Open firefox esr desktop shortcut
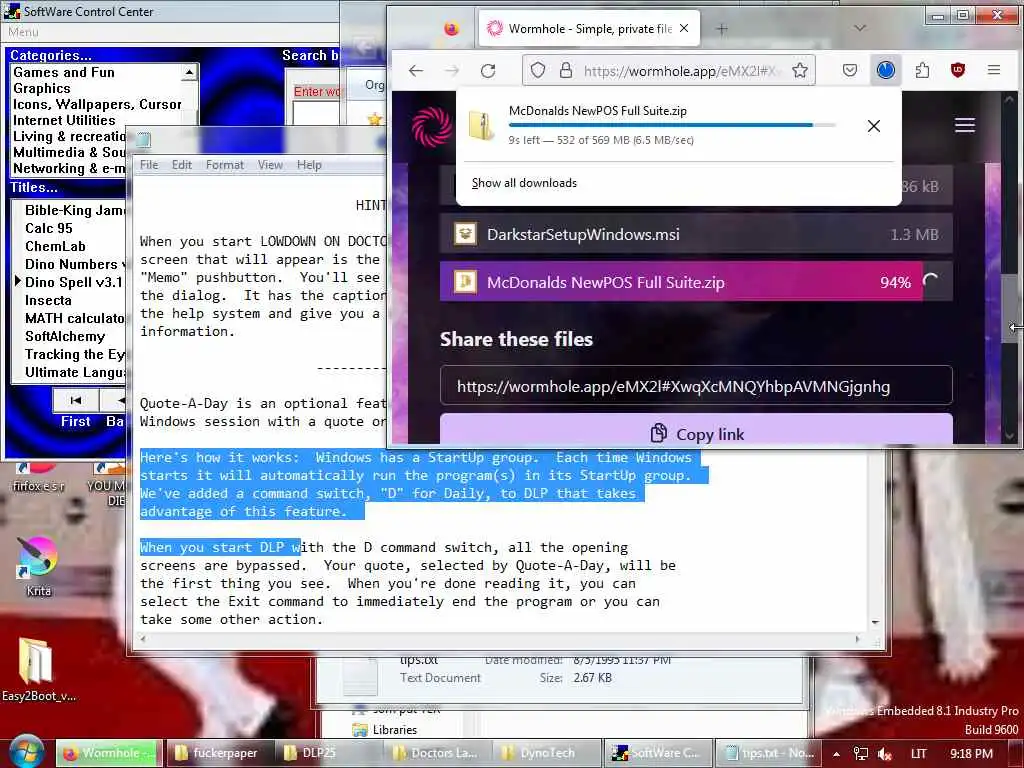The image size is (1024, 768). click(38, 479)
